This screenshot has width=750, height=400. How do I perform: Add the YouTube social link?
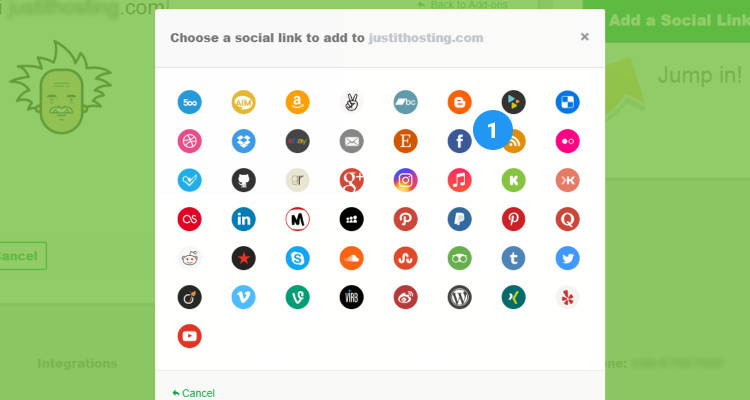click(x=190, y=336)
